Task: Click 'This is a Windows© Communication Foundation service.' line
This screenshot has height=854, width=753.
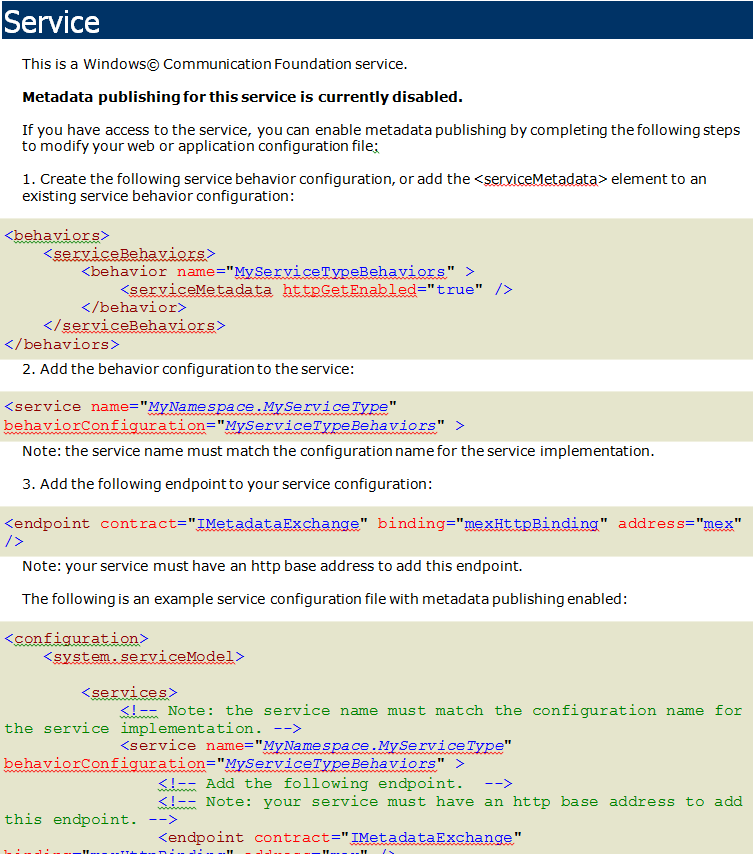Action: 215,64
